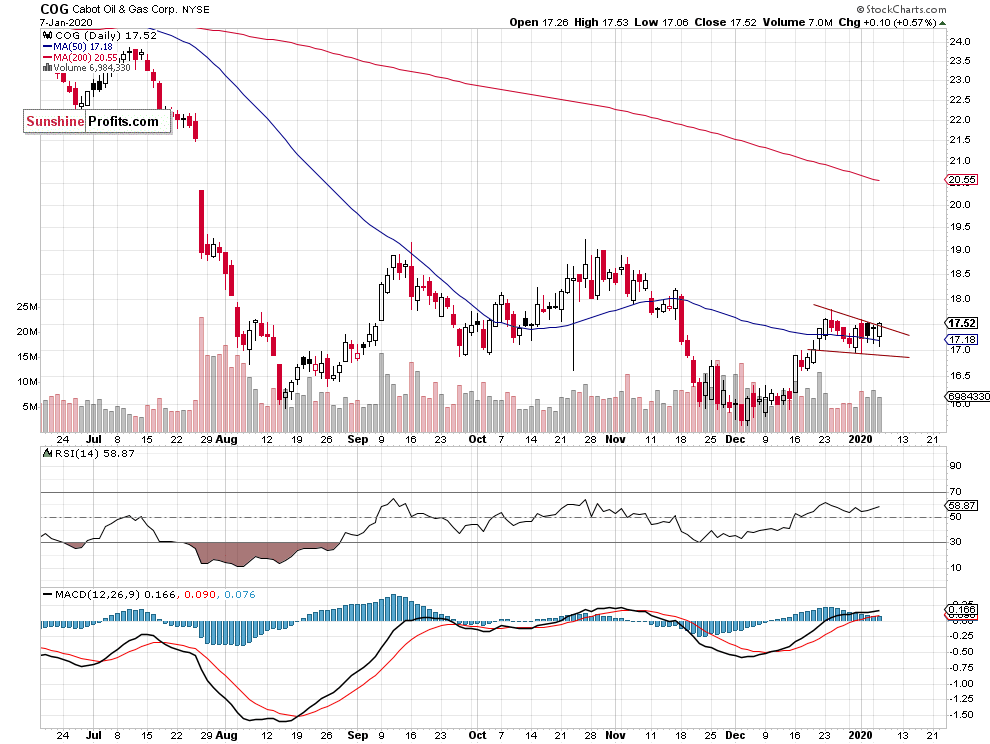Click the 7-Jan-2020 date label
This screenshot has height=744, width=990.
[66, 23]
